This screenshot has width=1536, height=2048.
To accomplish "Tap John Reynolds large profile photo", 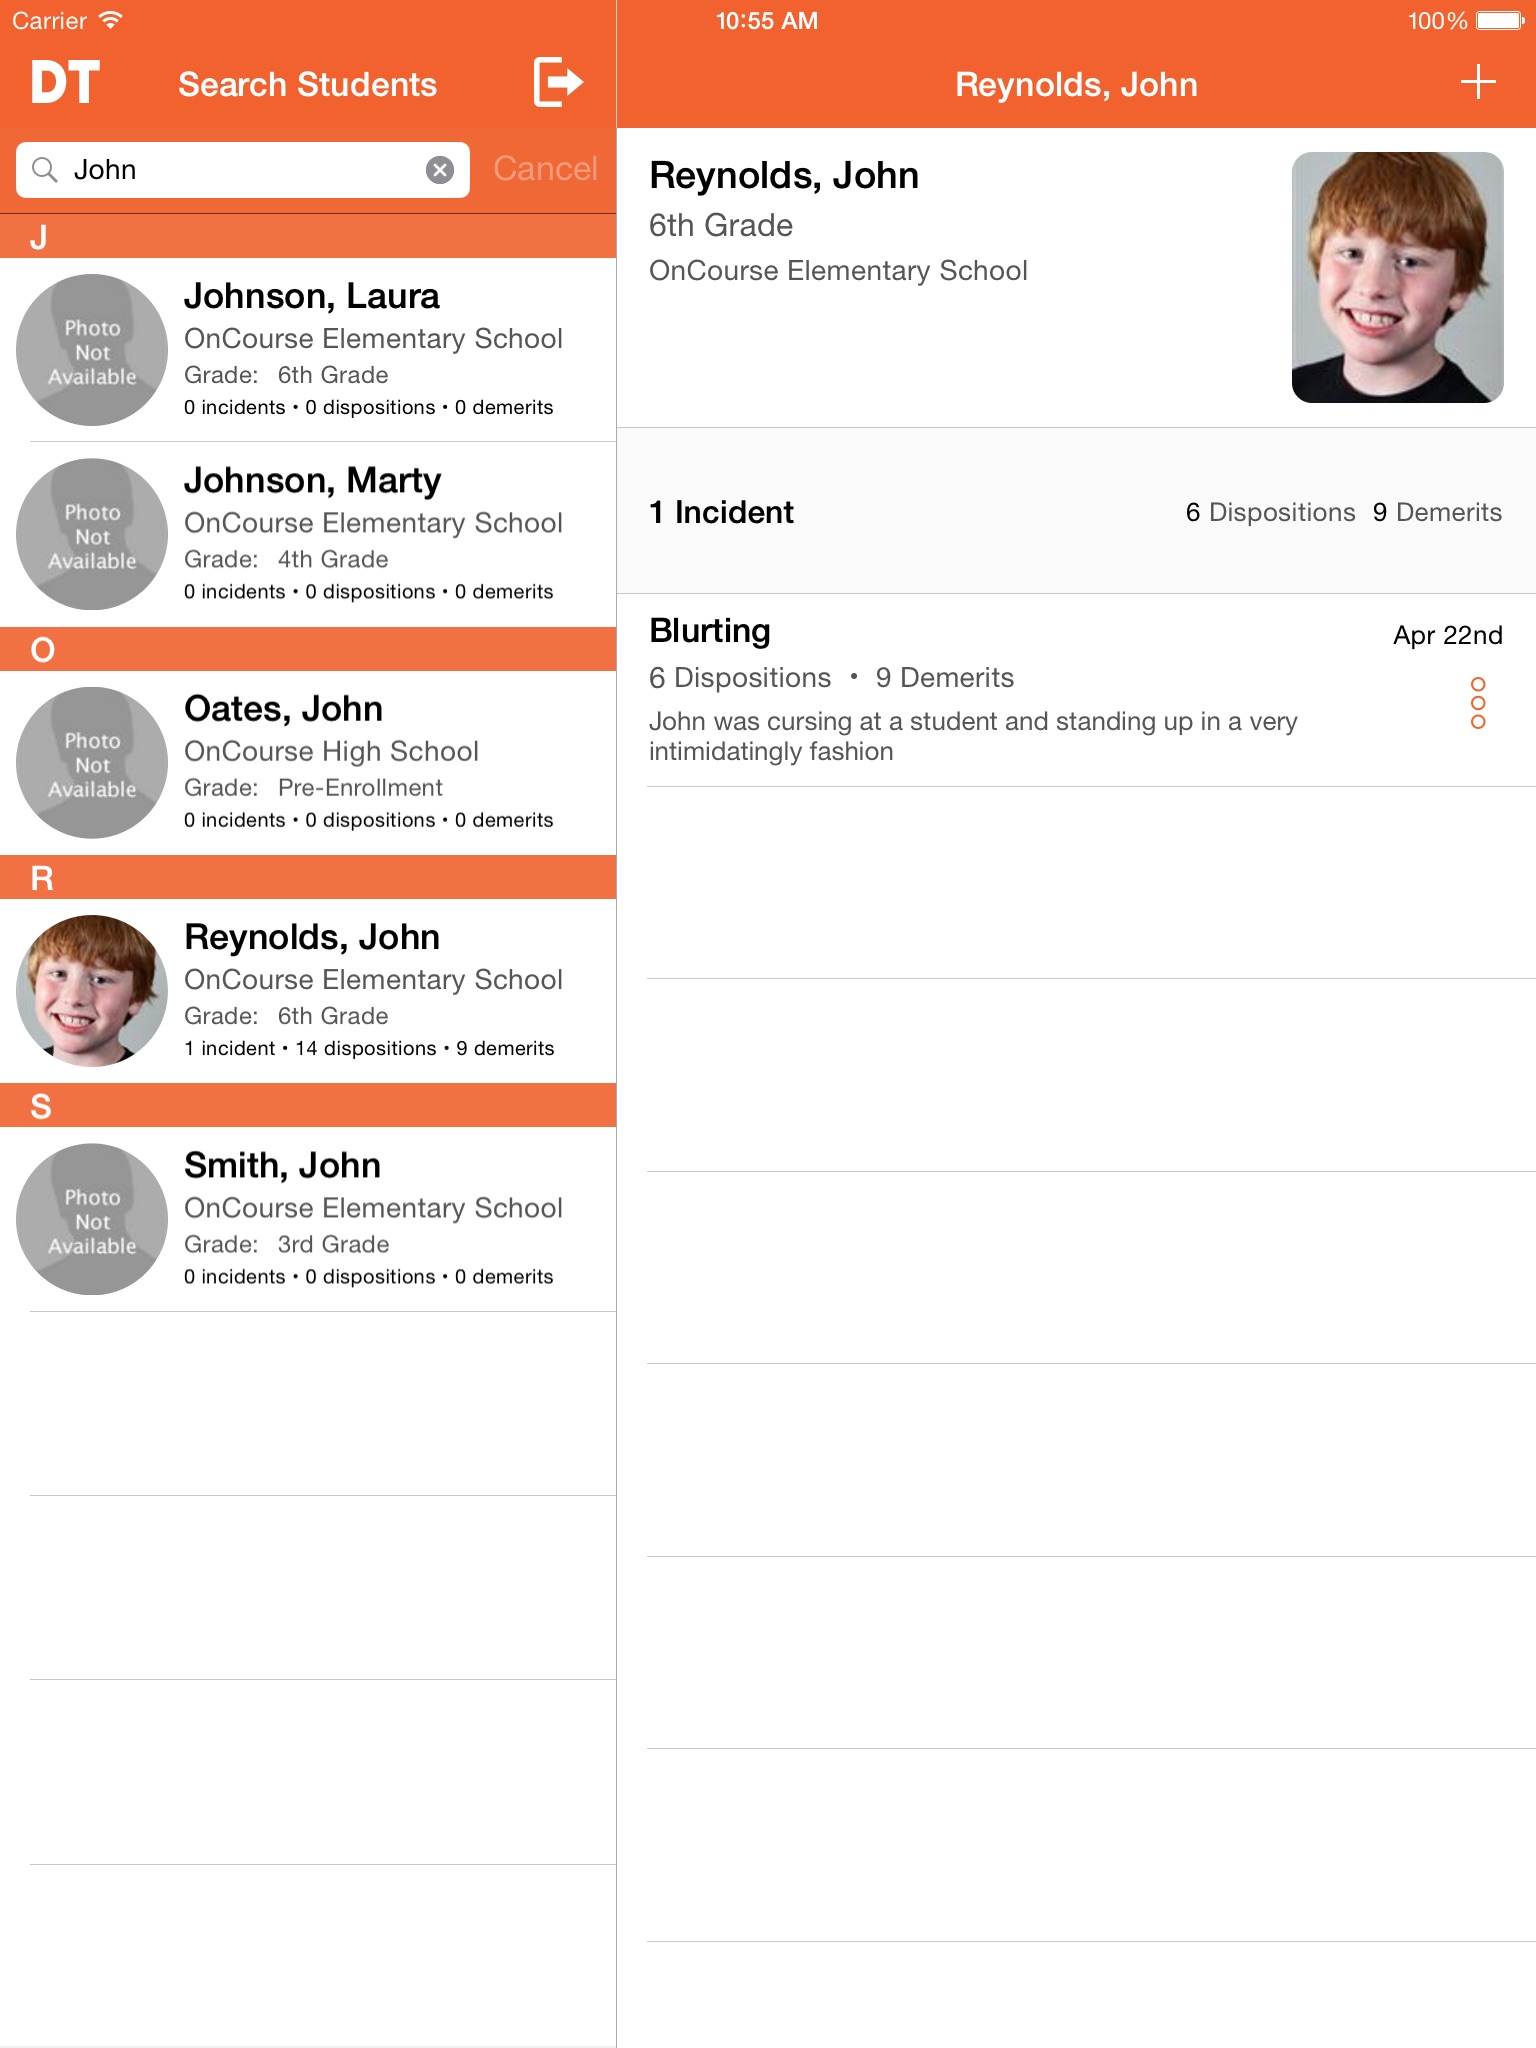I will coord(1397,277).
